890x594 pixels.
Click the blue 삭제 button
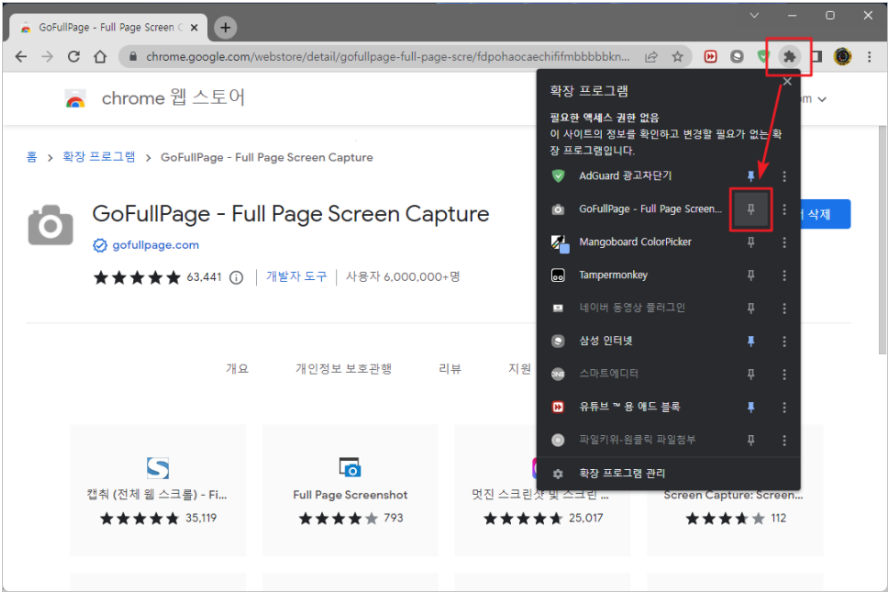coord(825,214)
